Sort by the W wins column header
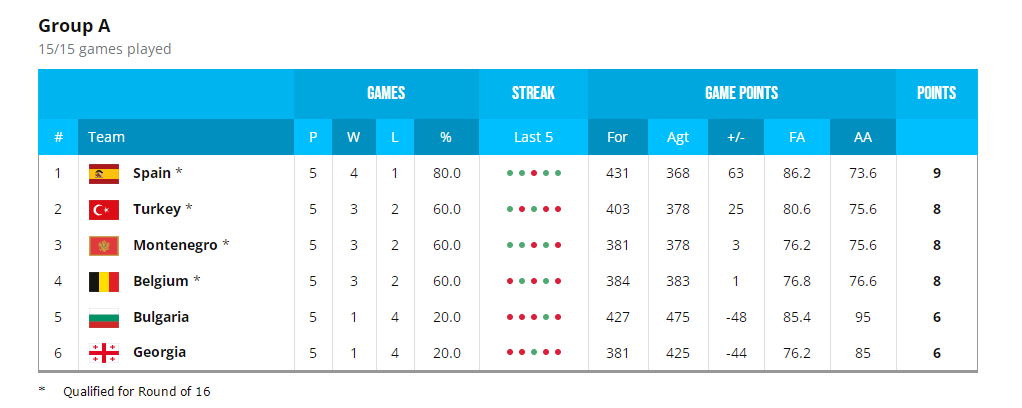 pos(354,137)
